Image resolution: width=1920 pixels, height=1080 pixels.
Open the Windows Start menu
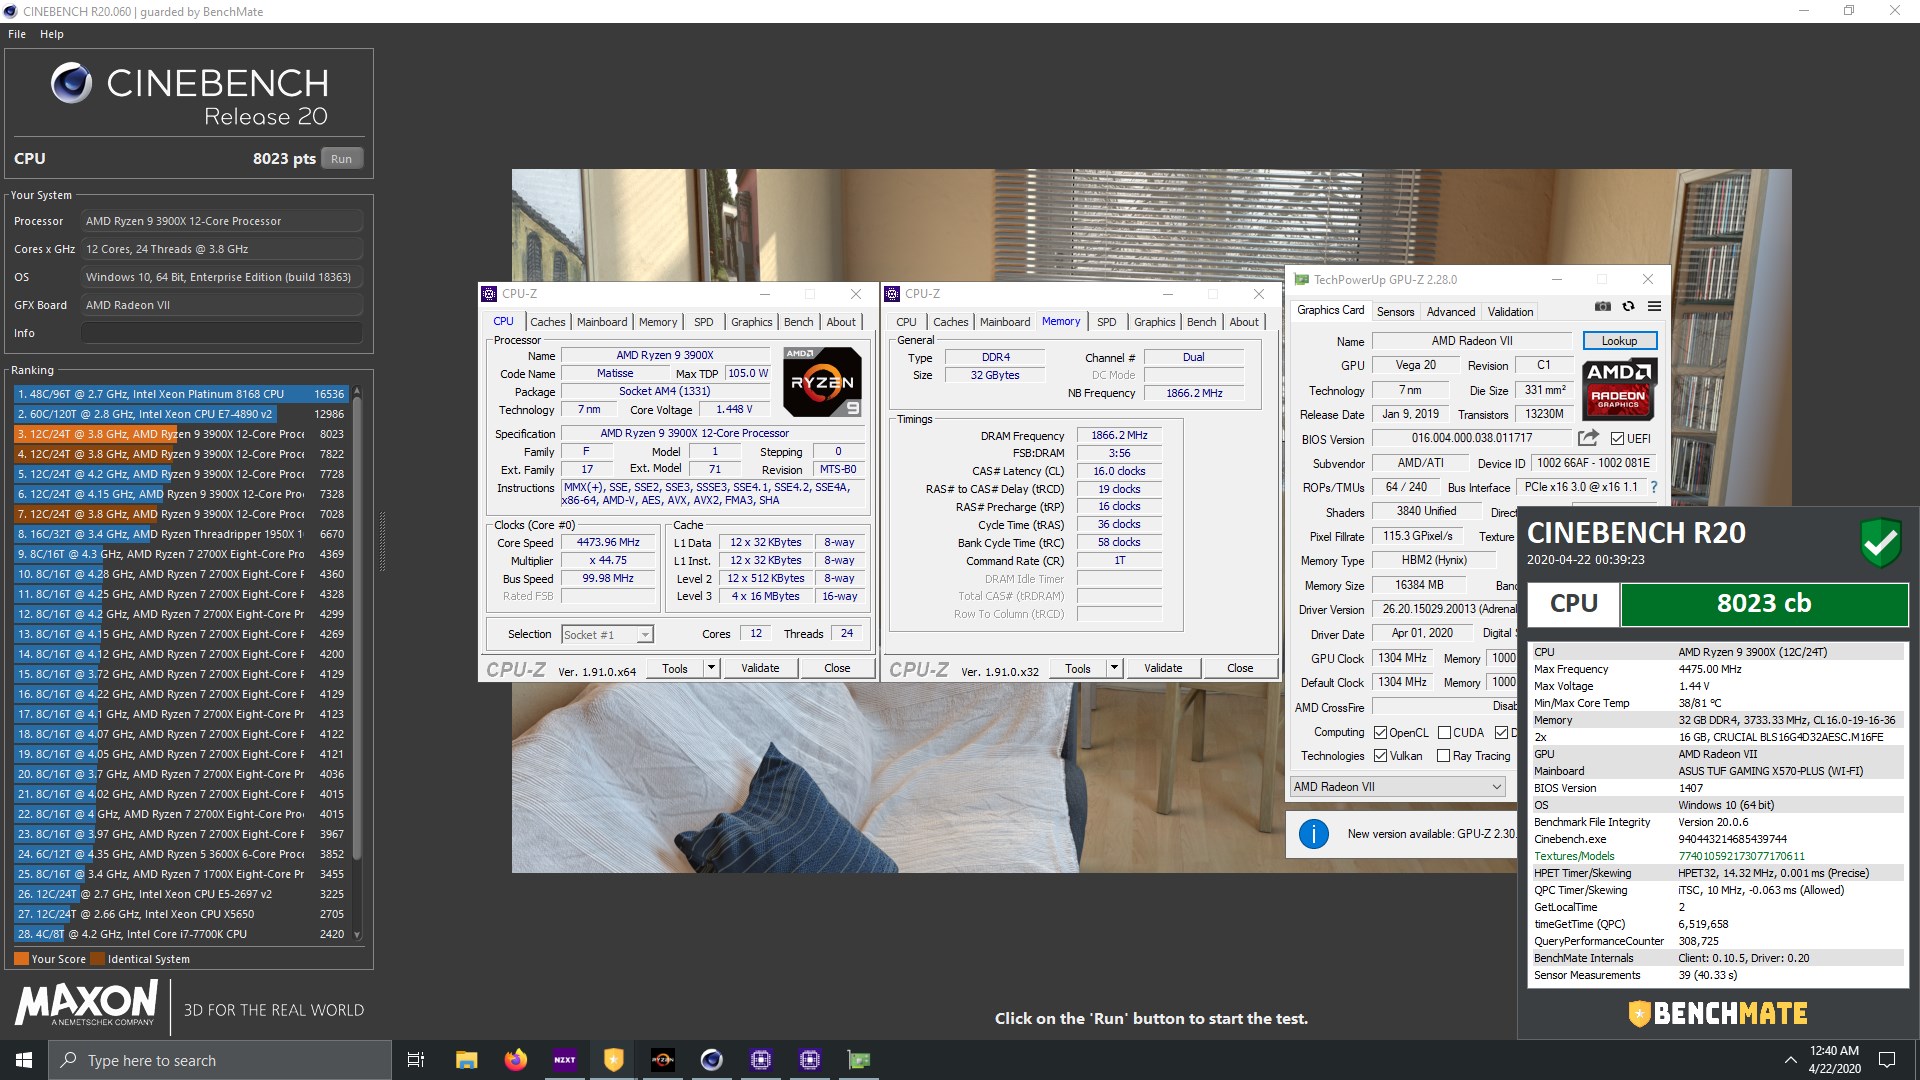click(x=24, y=1060)
